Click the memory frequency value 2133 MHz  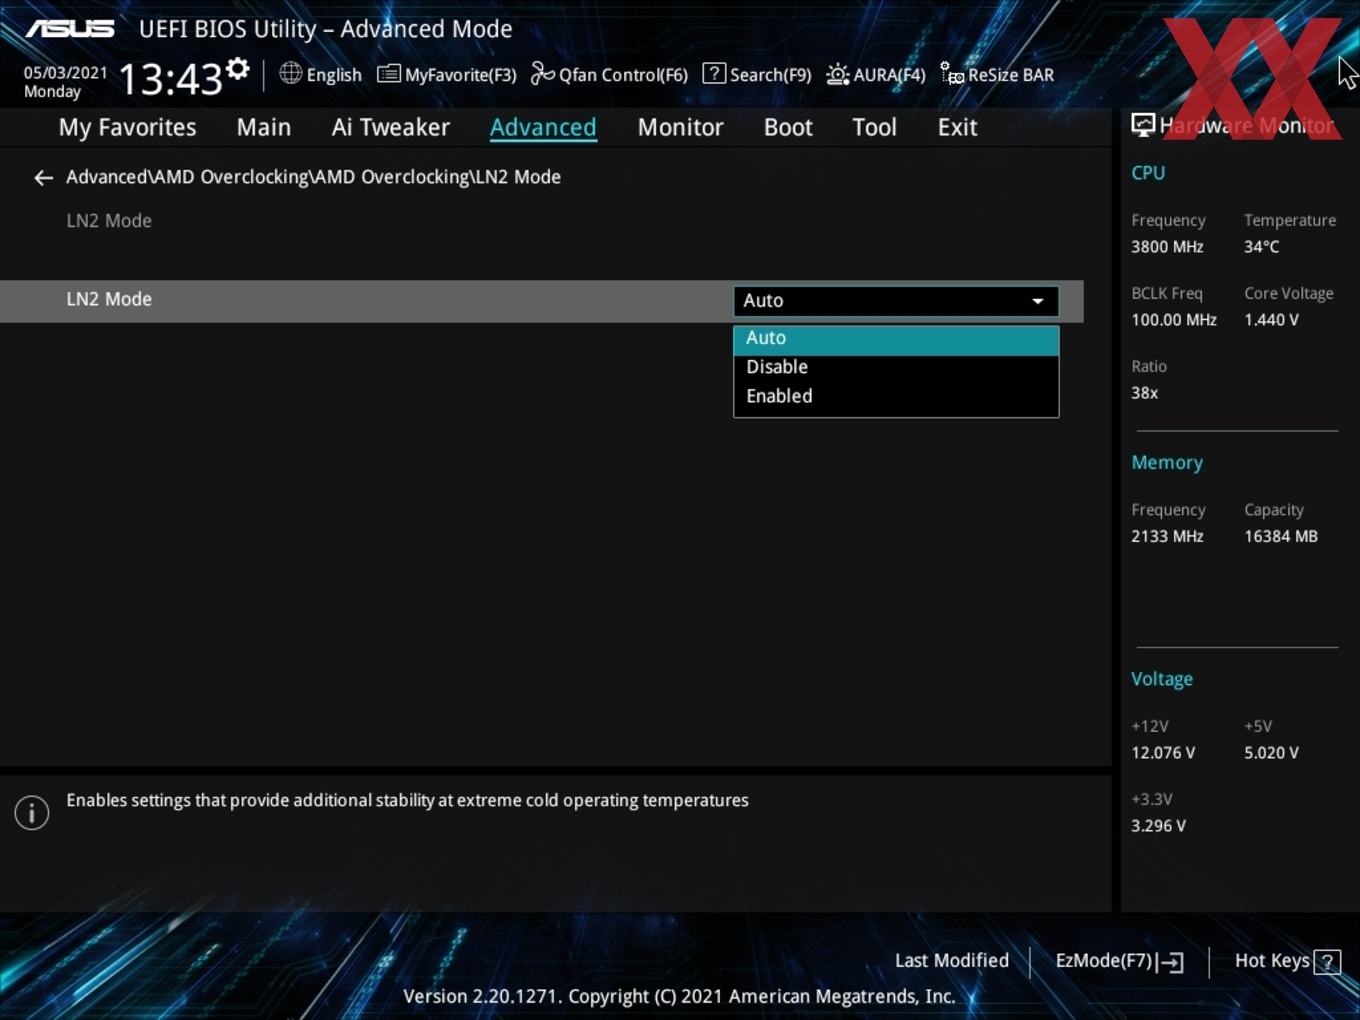coord(1167,536)
